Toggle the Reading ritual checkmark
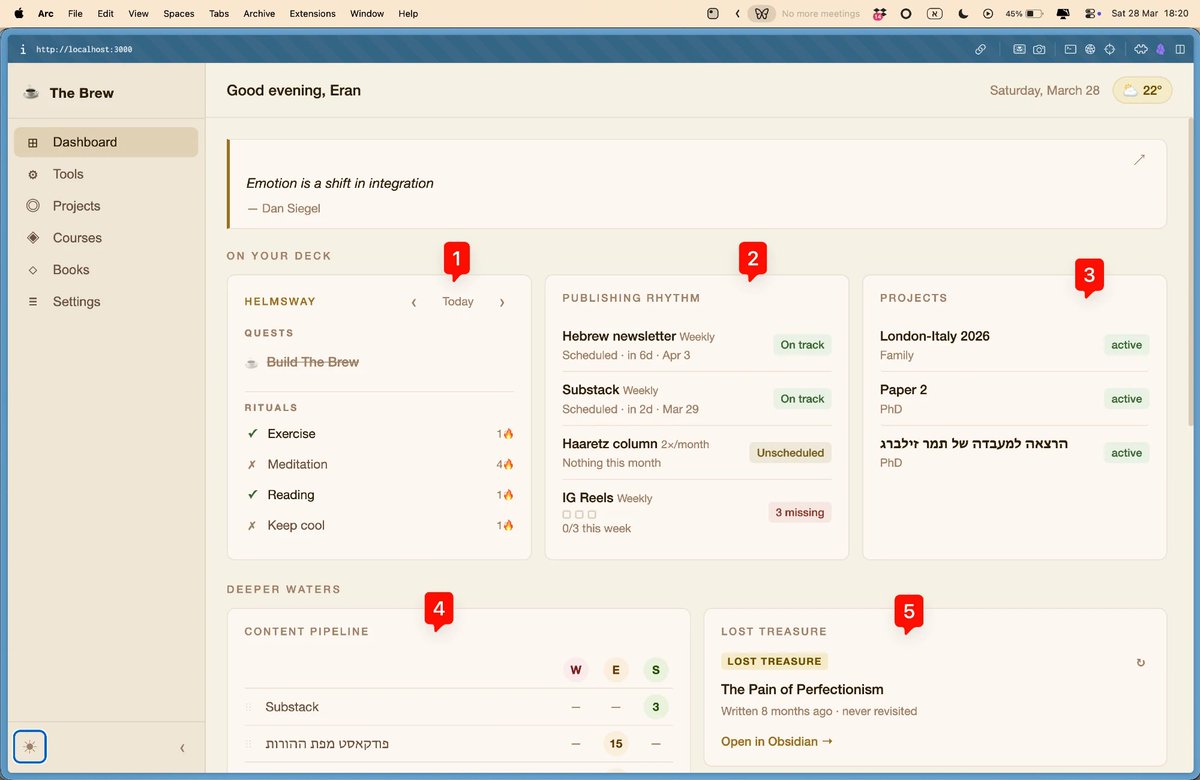 click(x=253, y=495)
